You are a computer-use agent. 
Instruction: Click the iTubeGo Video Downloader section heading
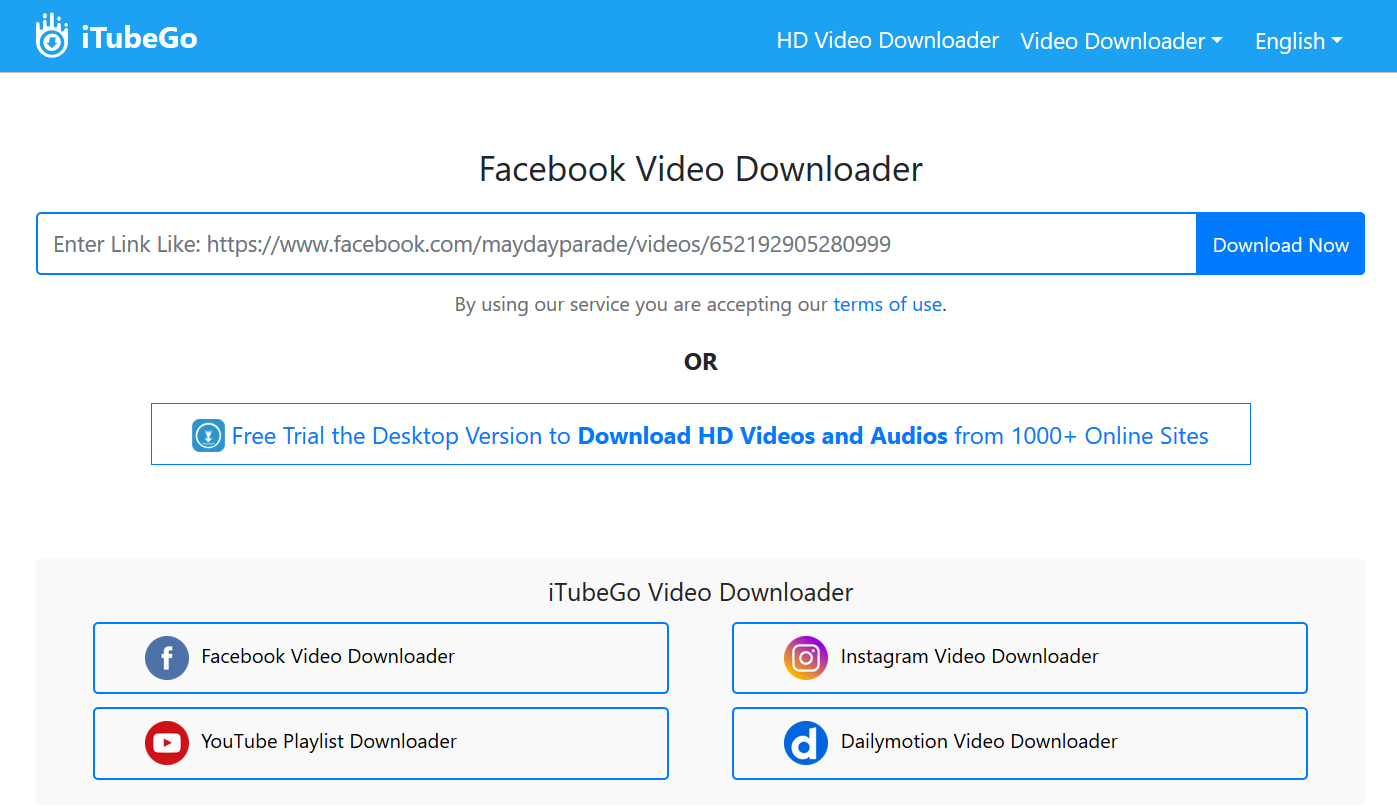pos(700,592)
